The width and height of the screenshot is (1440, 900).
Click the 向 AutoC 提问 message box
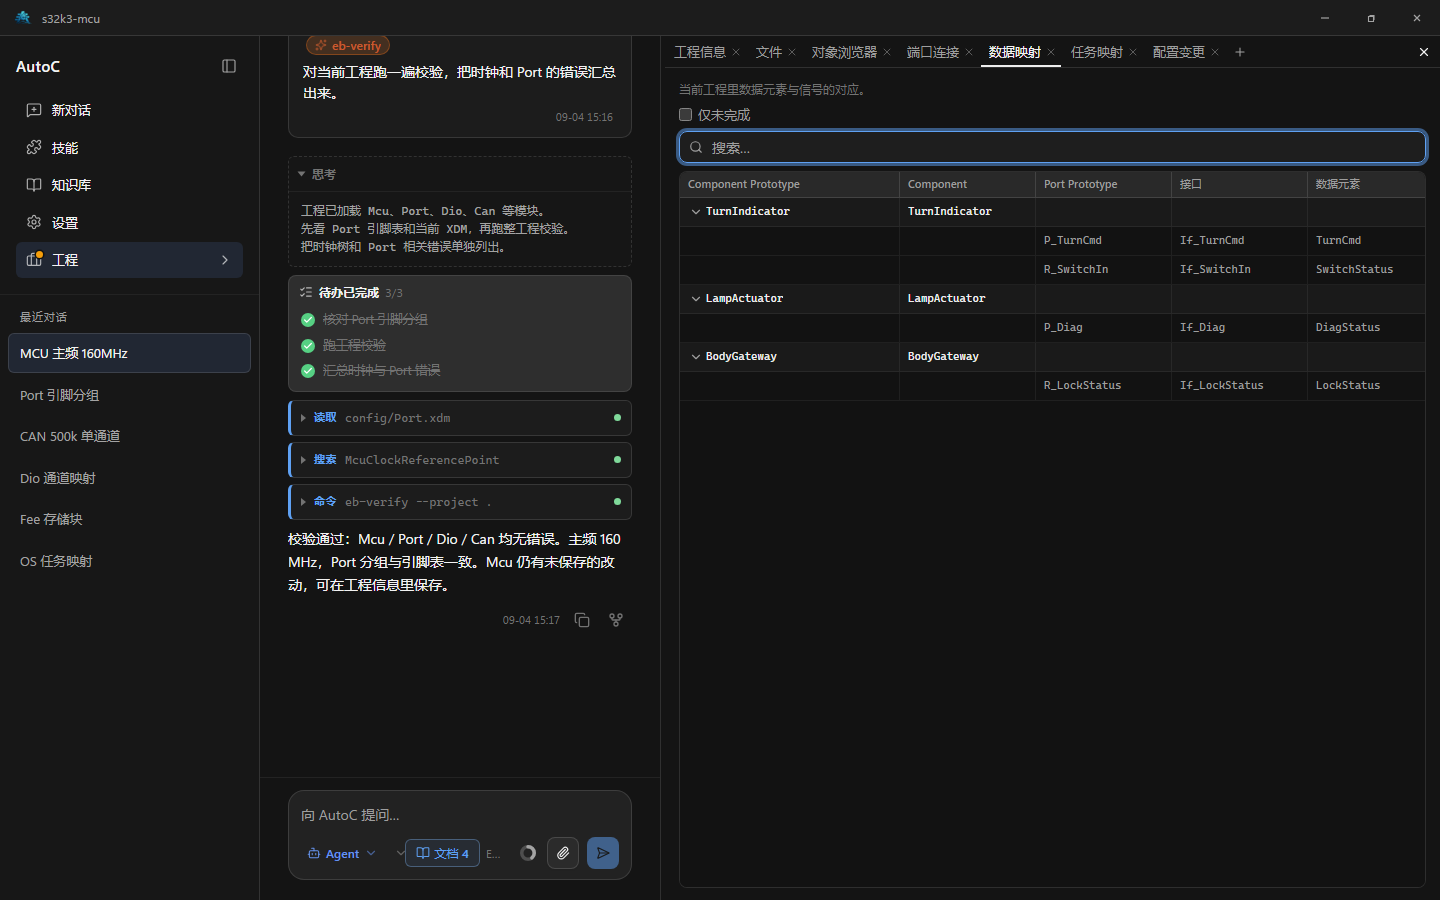(x=460, y=815)
